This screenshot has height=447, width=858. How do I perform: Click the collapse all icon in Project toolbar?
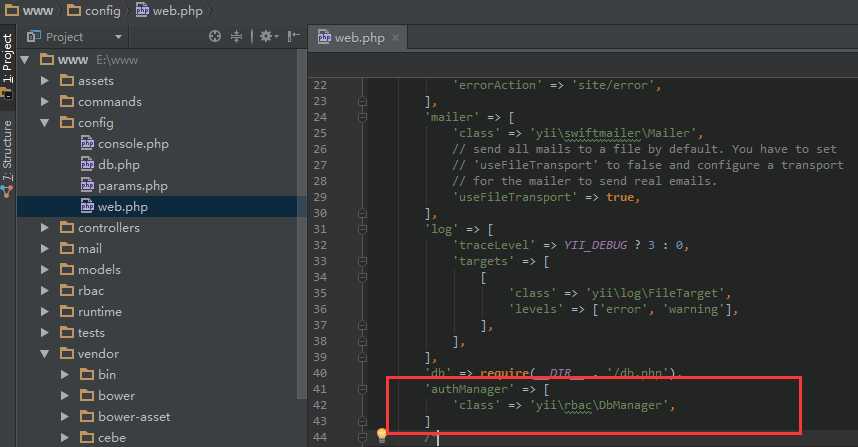pyautogui.click(x=236, y=37)
